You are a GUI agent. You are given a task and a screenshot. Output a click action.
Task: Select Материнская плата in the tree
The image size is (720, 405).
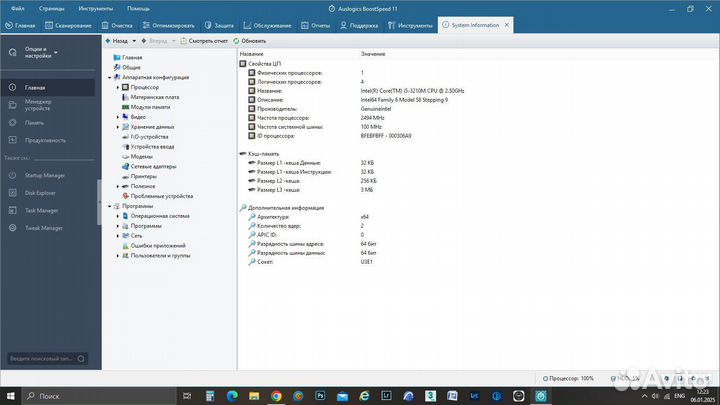pos(155,97)
